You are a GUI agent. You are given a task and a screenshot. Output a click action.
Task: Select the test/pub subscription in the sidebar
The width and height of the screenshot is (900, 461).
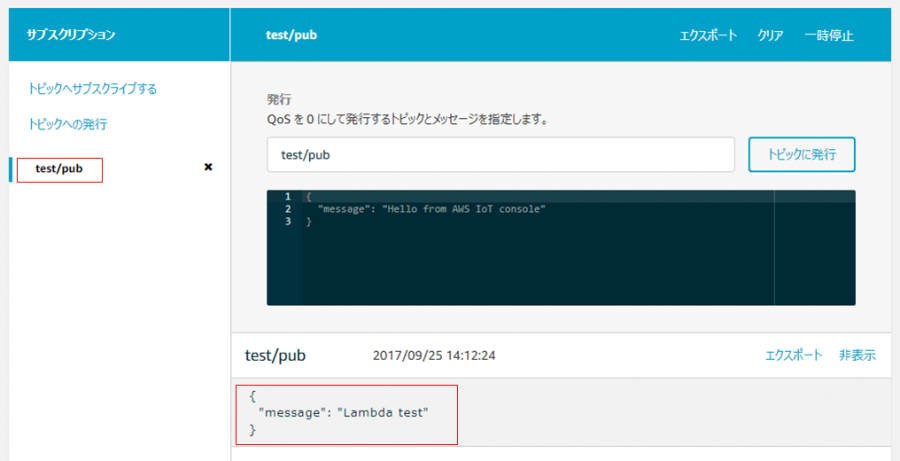point(60,170)
